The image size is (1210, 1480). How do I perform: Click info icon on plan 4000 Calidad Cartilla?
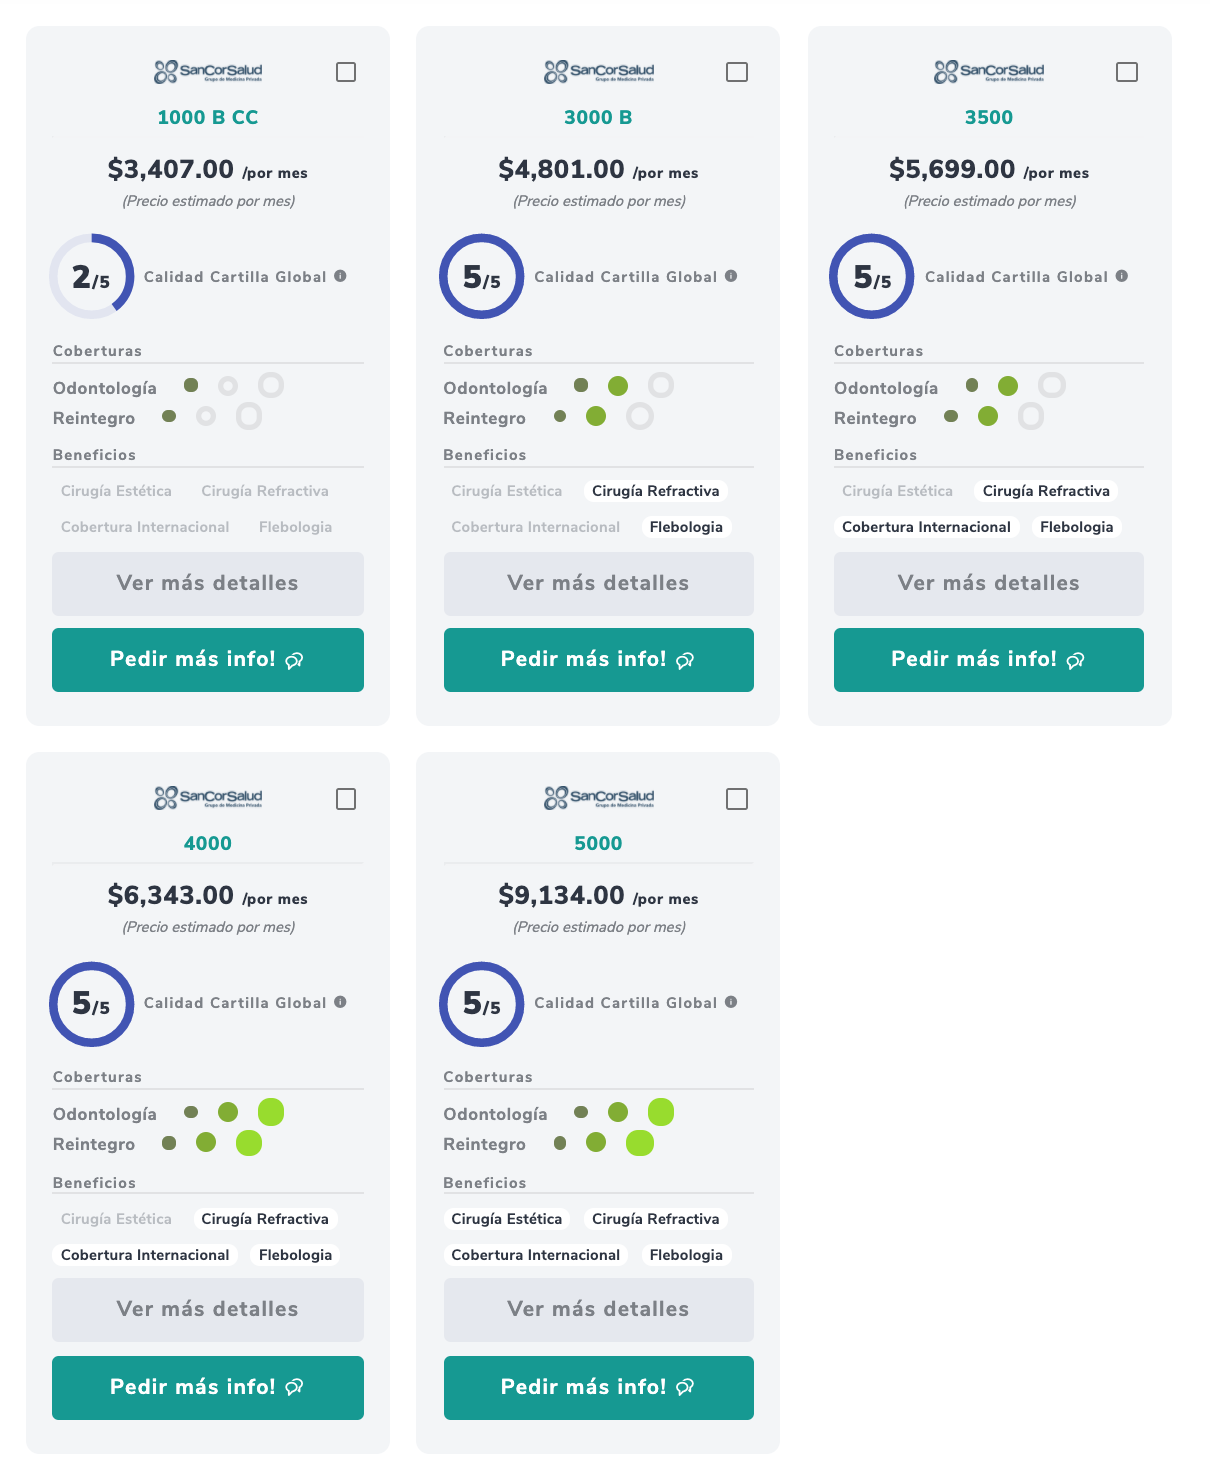coord(341,1002)
